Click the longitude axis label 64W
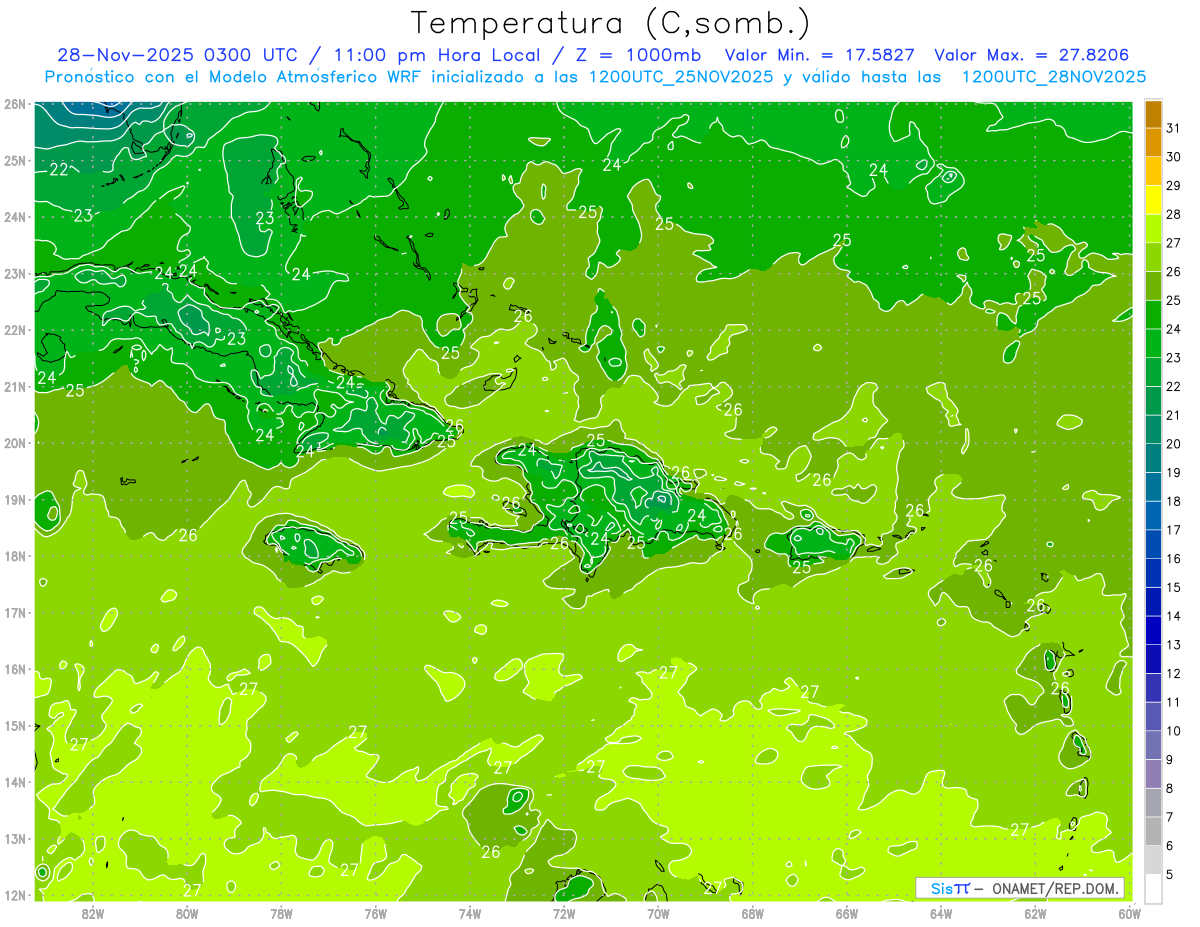This screenshot has height=927, width=1200. pos(941,913)
